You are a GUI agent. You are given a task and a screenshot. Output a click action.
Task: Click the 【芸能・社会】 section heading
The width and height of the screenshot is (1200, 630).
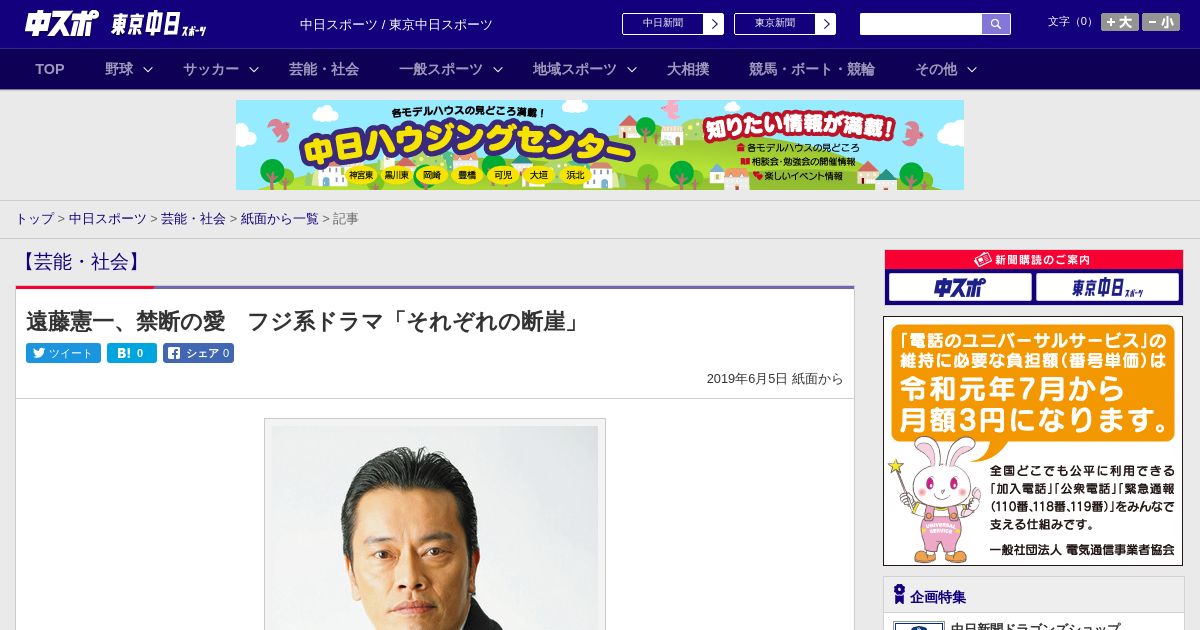81,262
